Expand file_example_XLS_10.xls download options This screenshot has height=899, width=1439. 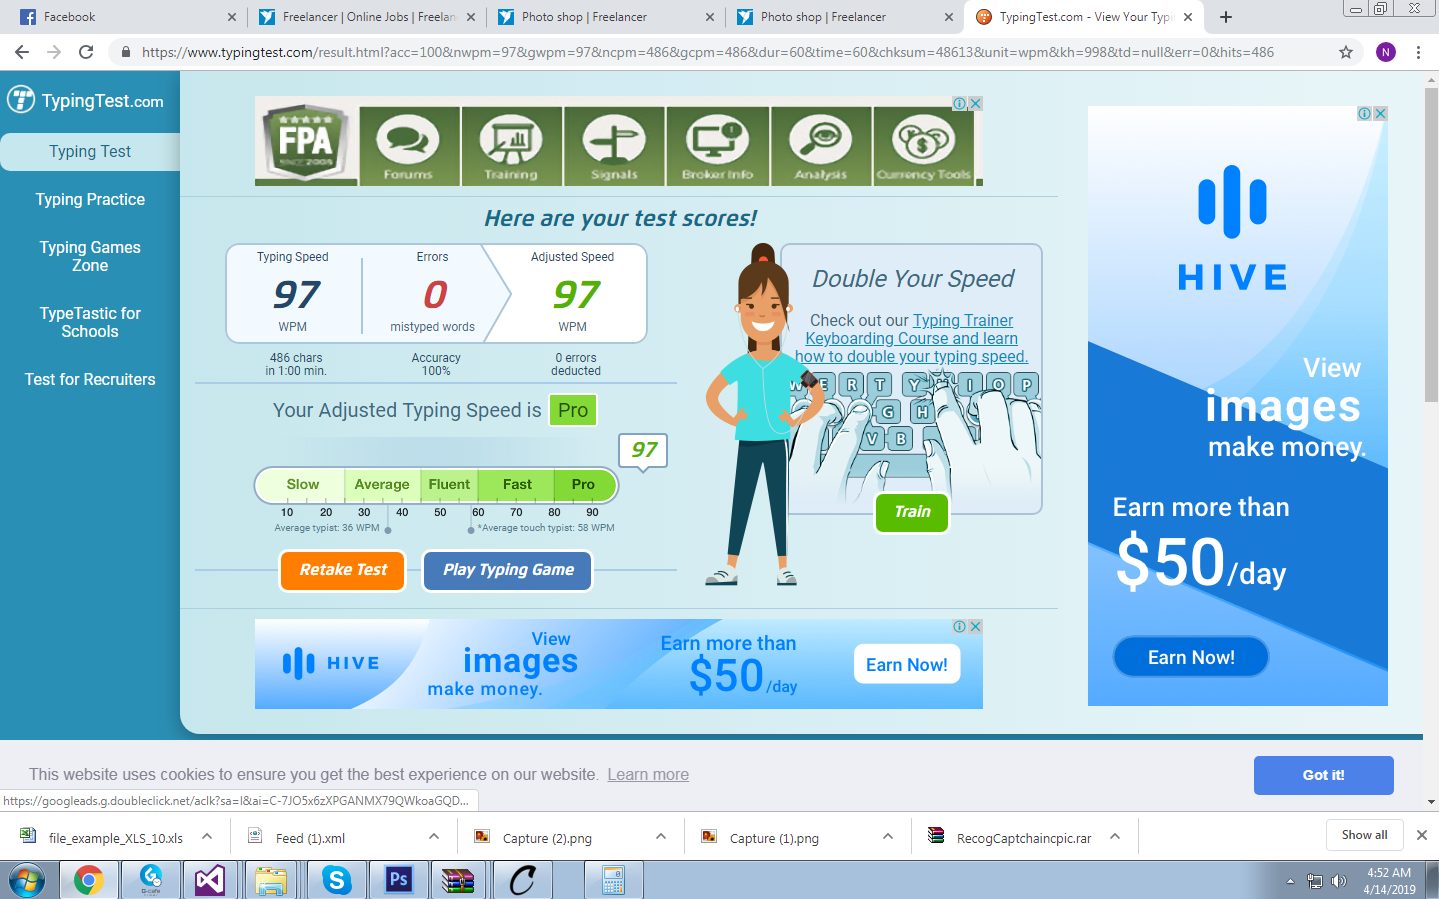pyautogui.click(x=207, y=837)
